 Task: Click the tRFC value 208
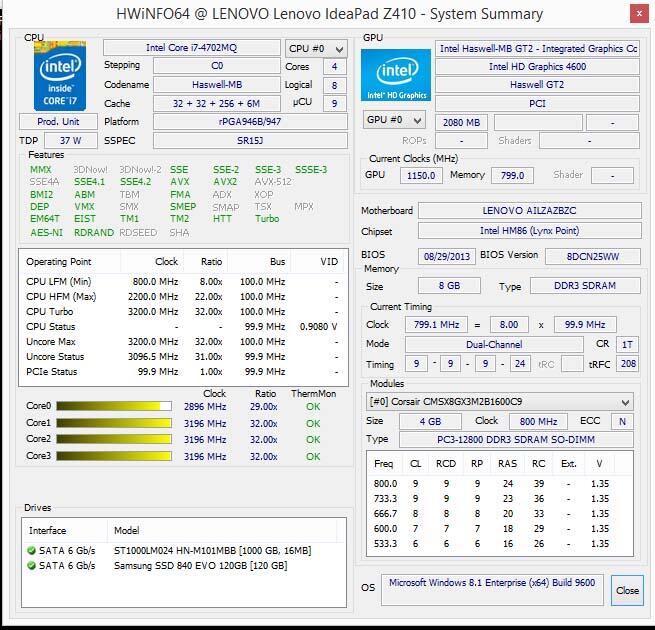[628, 364]
